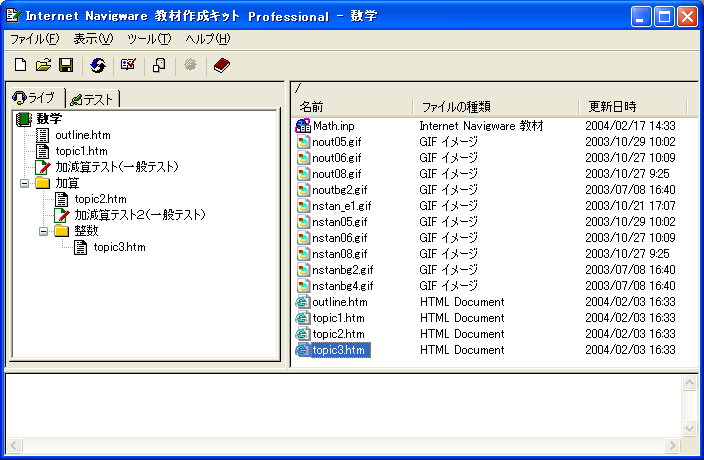Select the nstan05.gif file name
The image size is (704, 460).
pyautogui.click(x=339, y=222)
